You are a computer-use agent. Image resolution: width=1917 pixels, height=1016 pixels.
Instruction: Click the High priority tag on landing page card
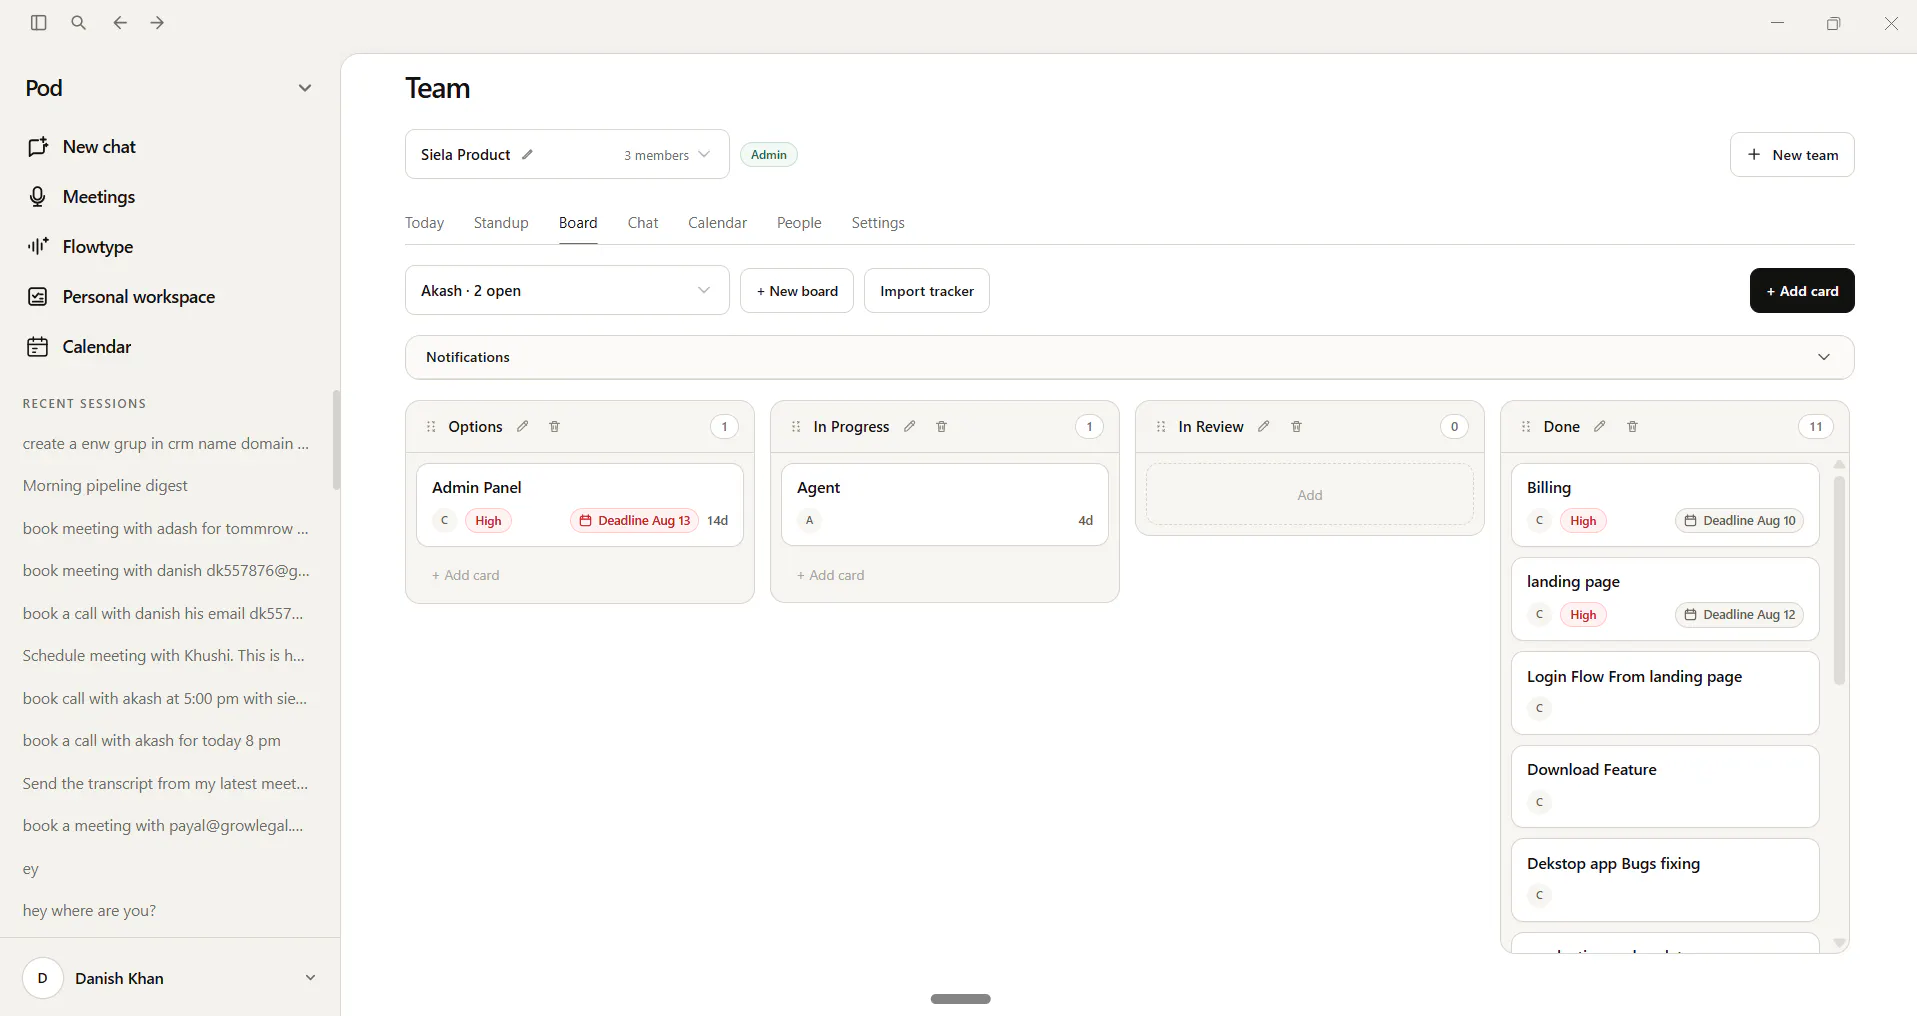1583,614
